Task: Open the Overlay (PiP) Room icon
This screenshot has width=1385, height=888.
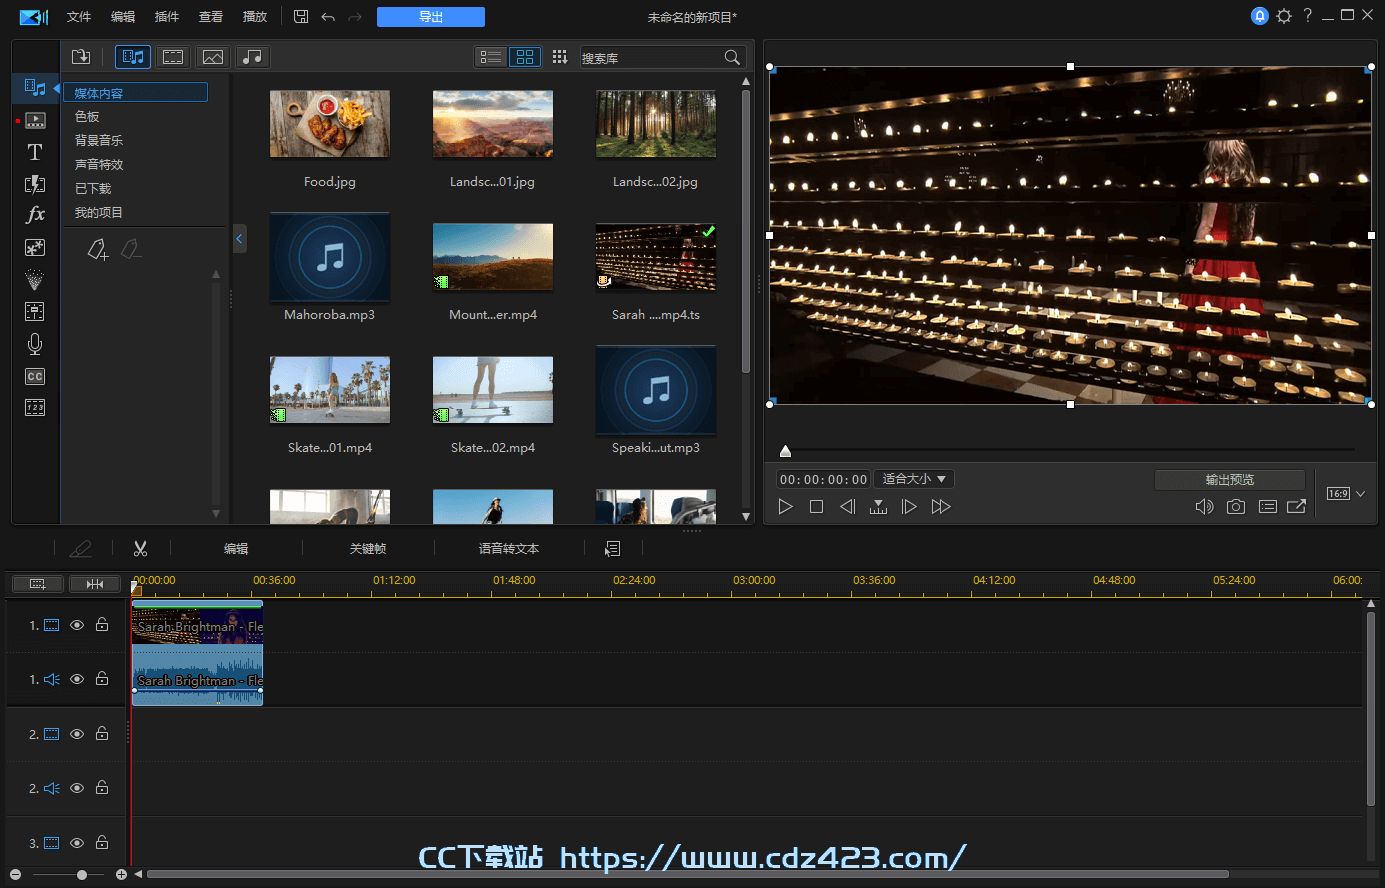Action: pyautogui.click(x=35, y=247)
